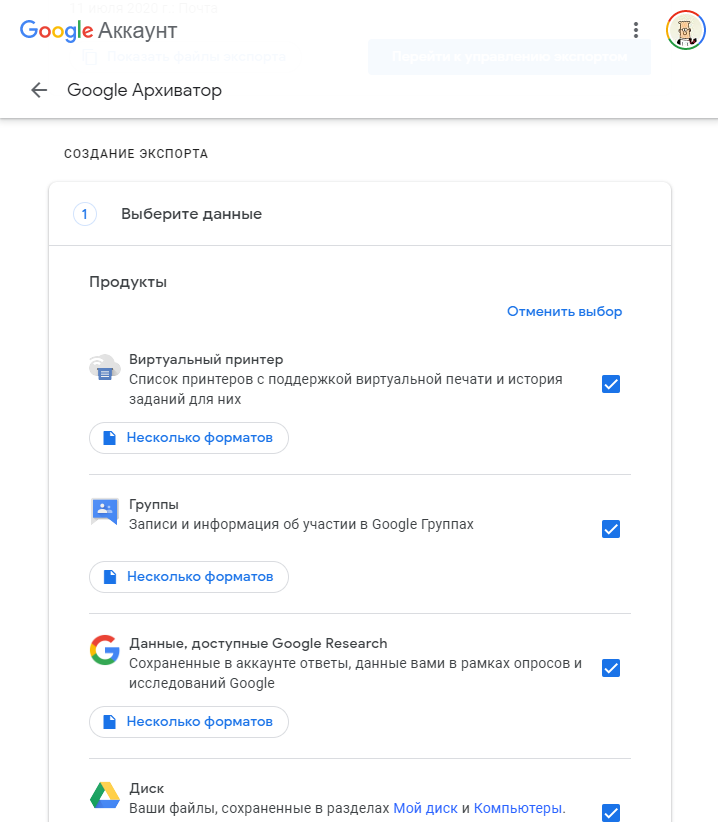
Task: Click the Google Диск triangle icon
Action: (105, 795)
